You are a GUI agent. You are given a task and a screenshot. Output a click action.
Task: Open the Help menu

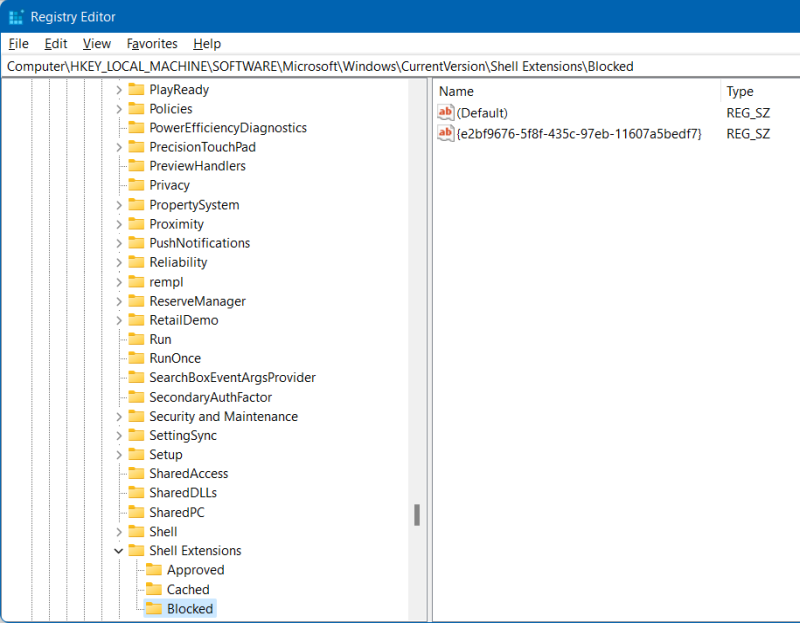point(207,44)
